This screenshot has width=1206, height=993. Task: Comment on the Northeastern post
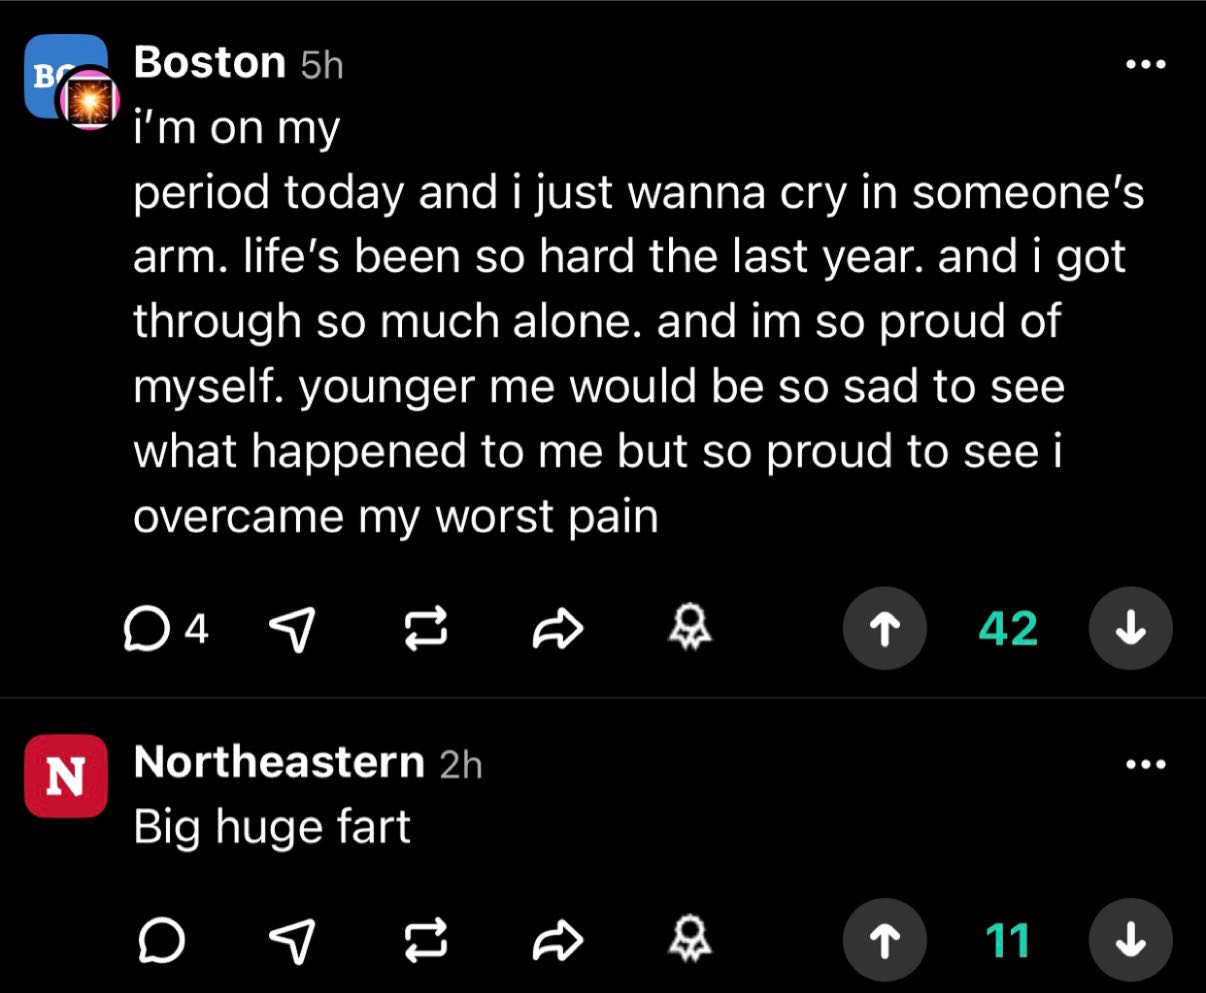click(160, 940)
